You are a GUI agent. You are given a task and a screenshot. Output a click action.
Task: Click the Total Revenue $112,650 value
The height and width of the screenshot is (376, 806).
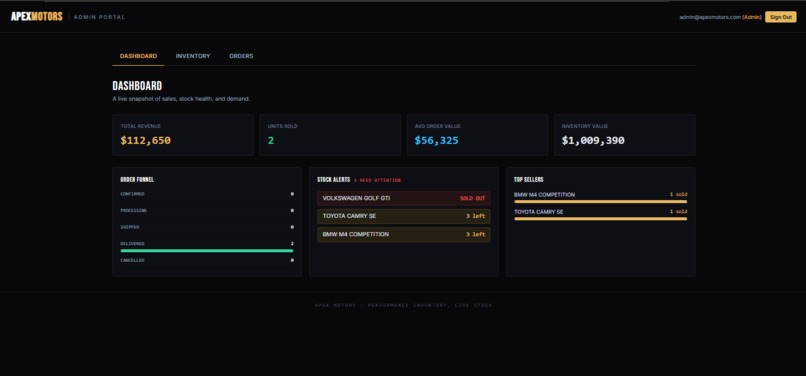145,140
